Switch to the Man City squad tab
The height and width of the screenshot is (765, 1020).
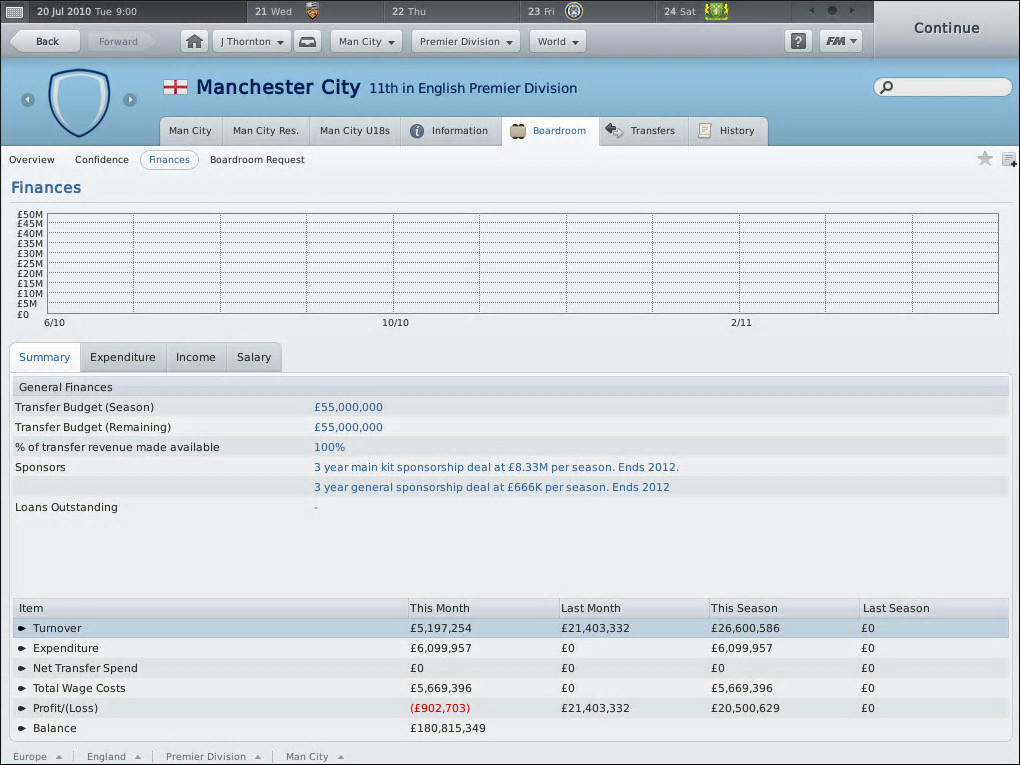[x=191, y=131]
